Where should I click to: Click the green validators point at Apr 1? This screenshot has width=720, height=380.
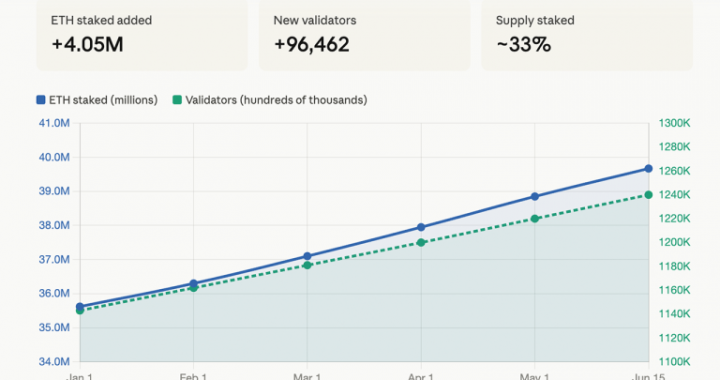pos(421,242)
